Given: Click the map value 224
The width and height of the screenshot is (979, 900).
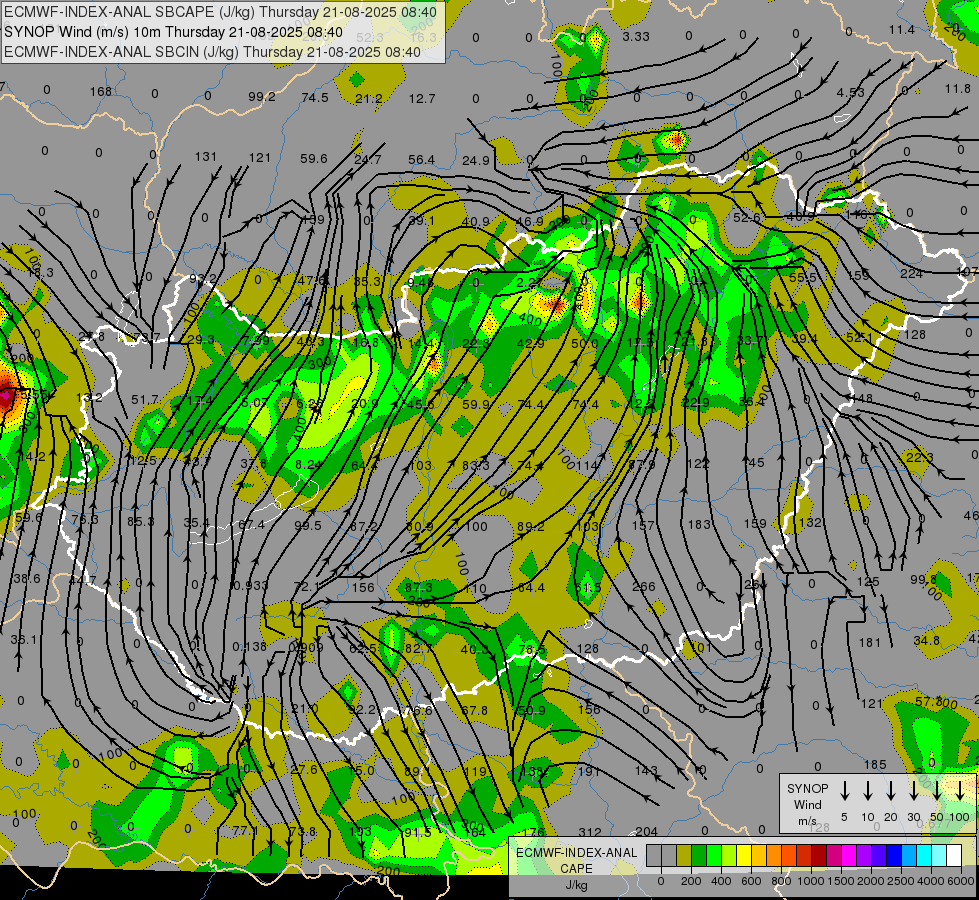Looking at the screenshot, I should (912, 274).
